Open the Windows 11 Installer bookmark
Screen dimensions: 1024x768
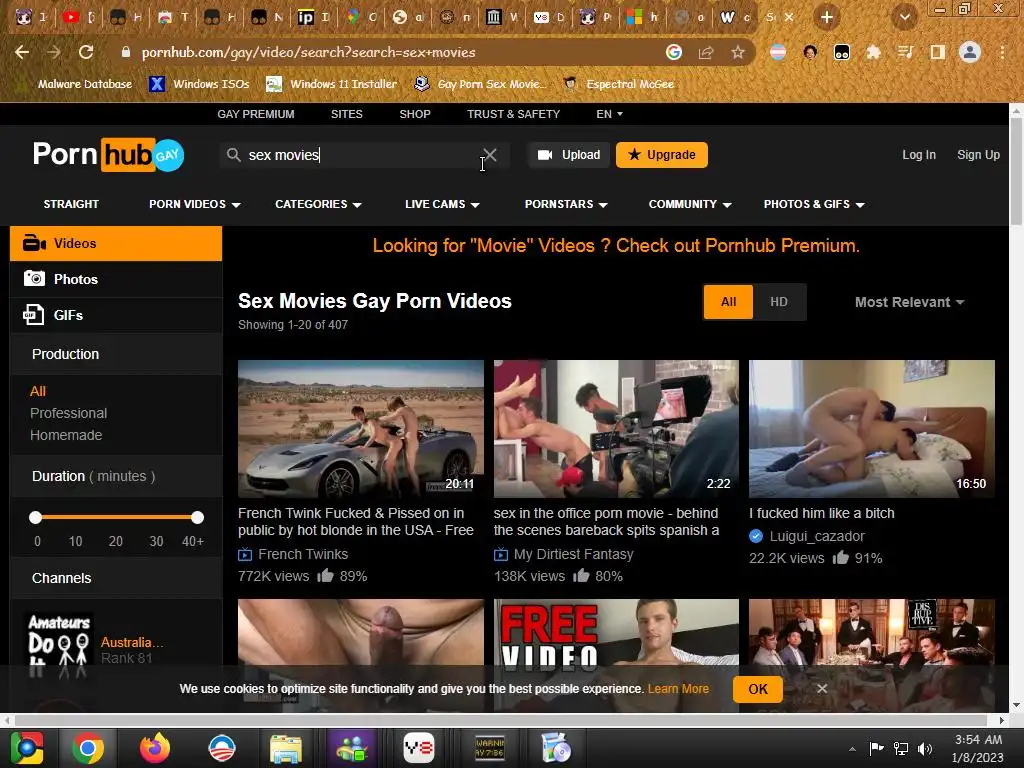332,84
